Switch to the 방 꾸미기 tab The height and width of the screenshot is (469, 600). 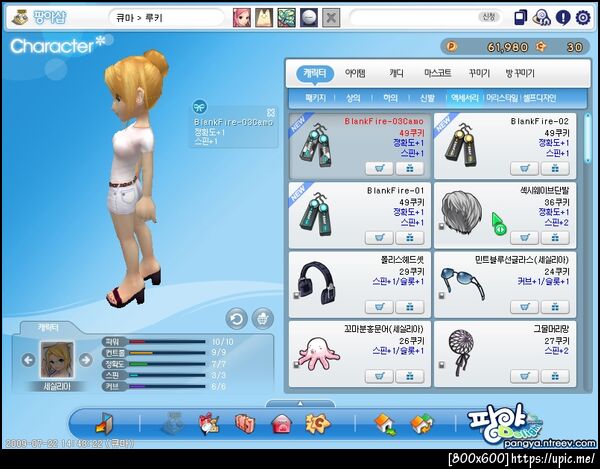[520, 73]
